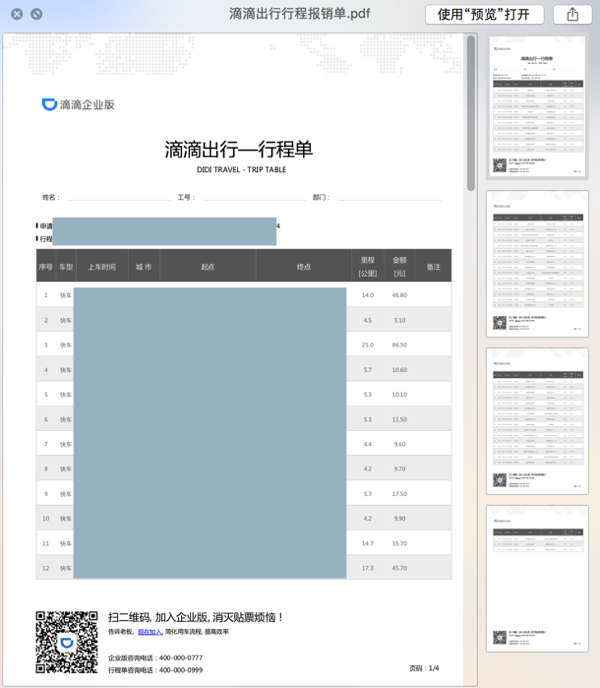Click the 滴滴企业版 logo
Image resolution: width=600 pixels, height=688 pixels.
click(x=78, y=104)
